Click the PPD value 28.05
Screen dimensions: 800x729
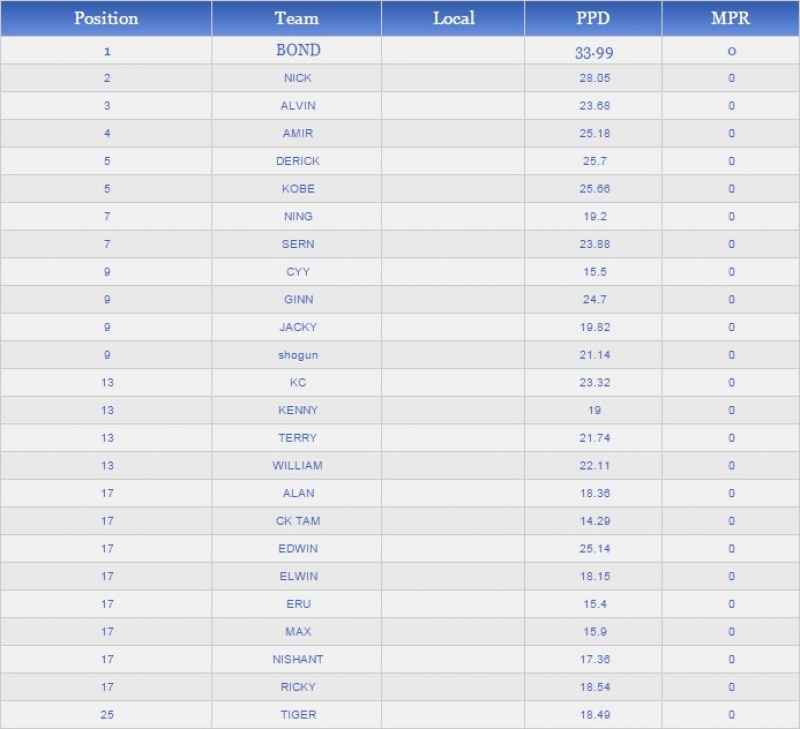point(593,78)
